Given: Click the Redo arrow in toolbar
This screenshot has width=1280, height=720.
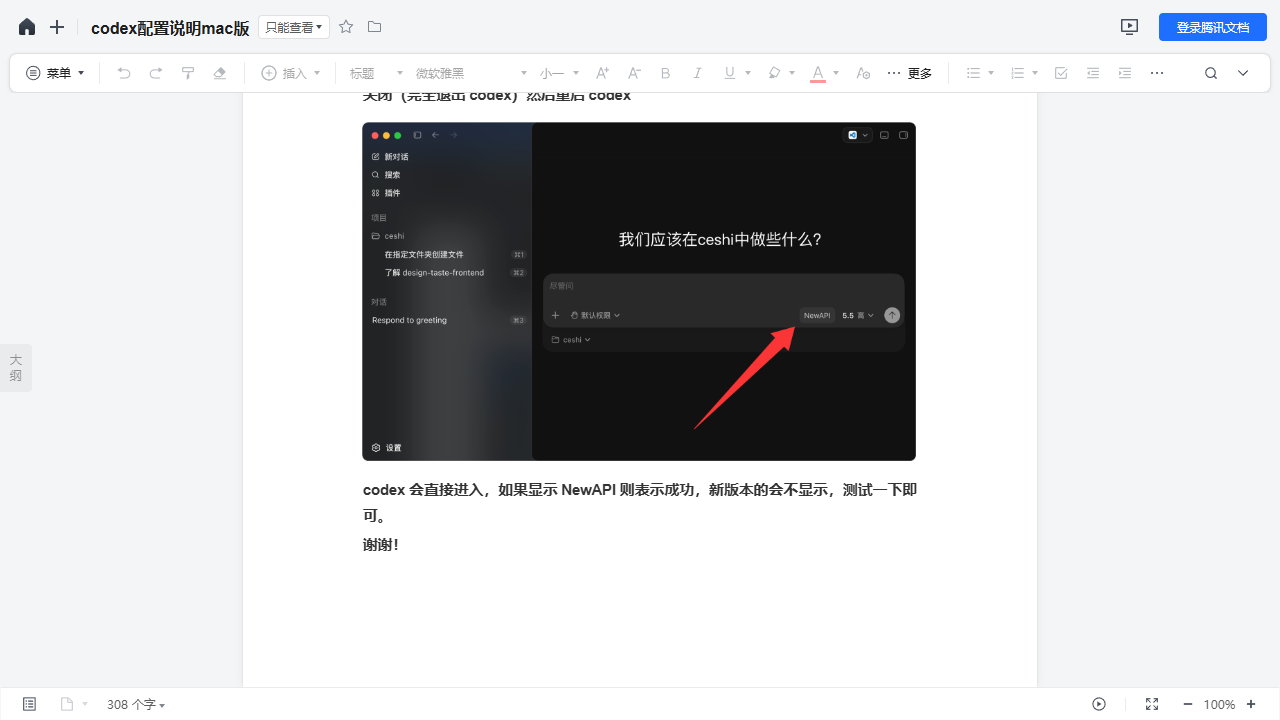Looking at the screenshot, I should click(x=156, y=73).
